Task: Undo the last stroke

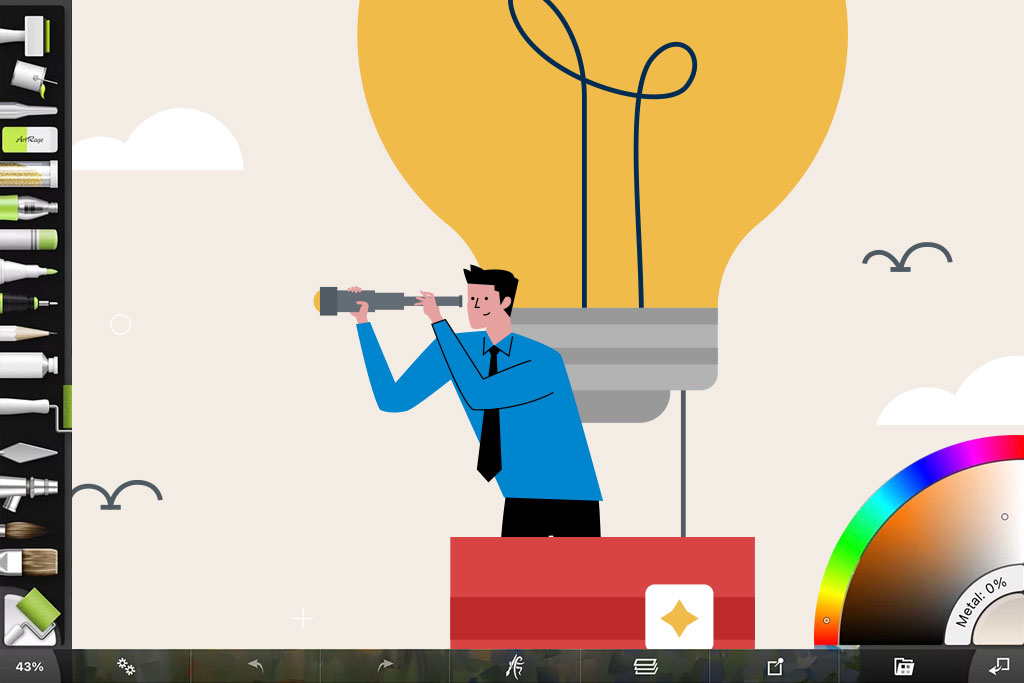Action: (x=256, y=666)
